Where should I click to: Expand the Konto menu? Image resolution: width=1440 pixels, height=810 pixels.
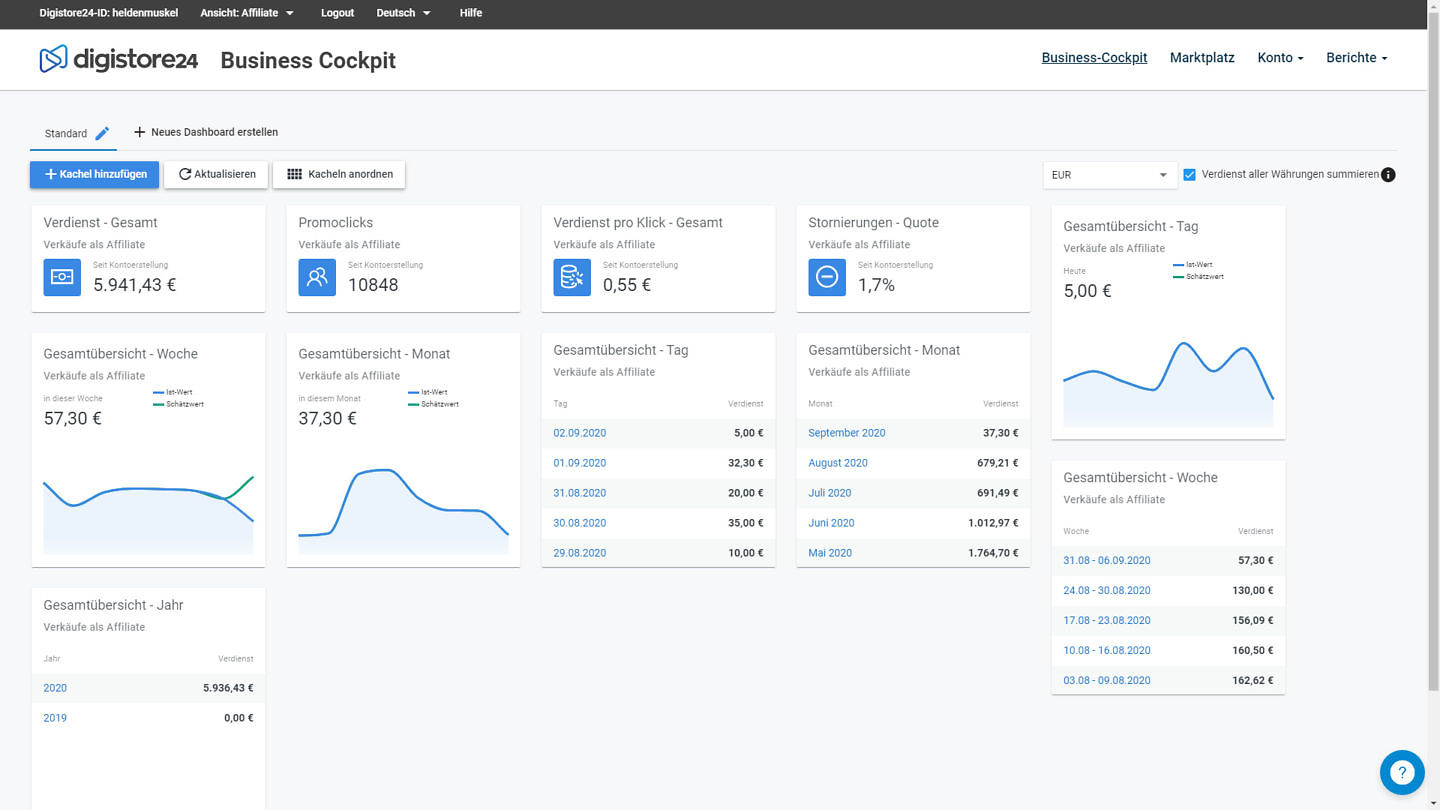(x=1280, y=58)
